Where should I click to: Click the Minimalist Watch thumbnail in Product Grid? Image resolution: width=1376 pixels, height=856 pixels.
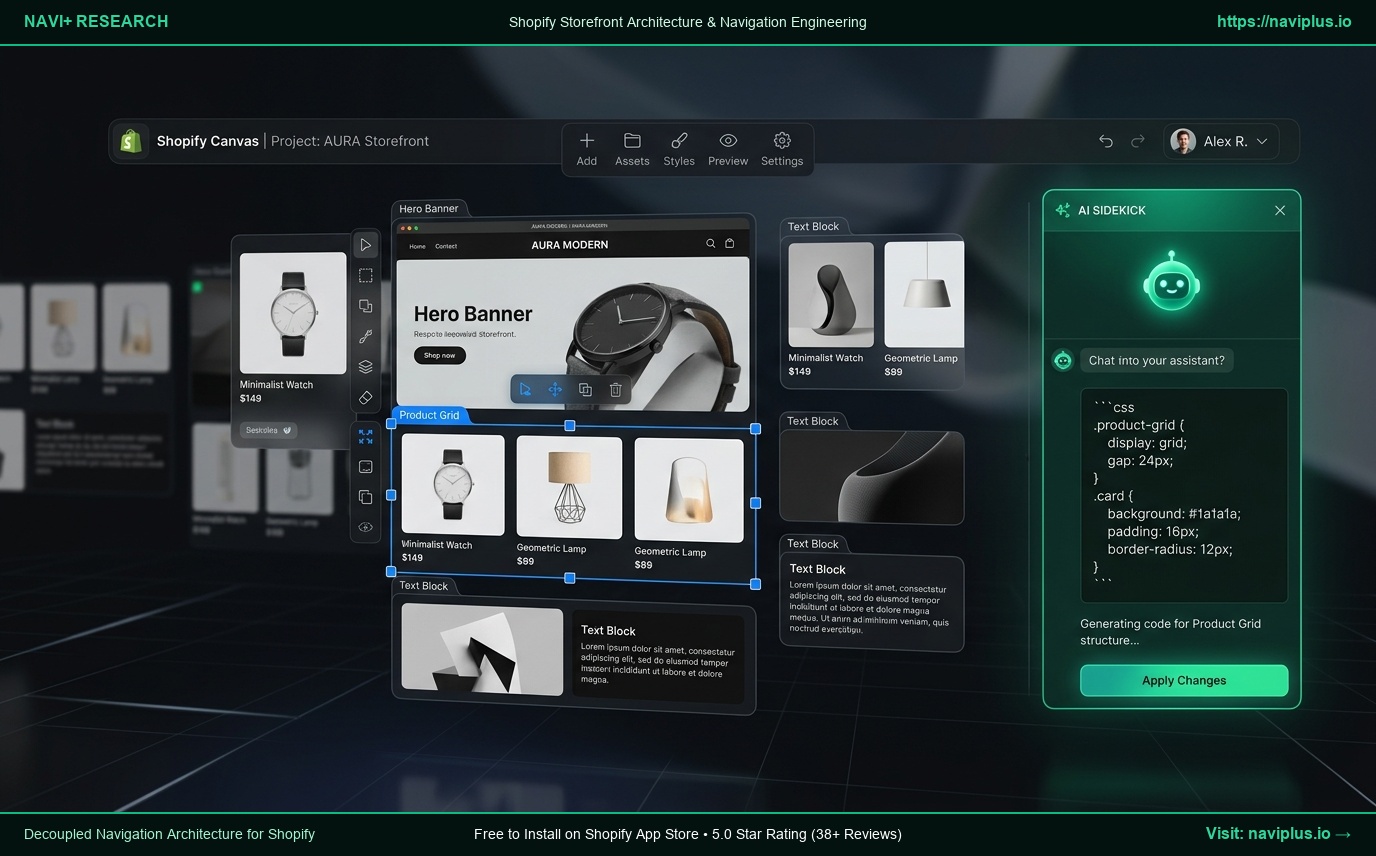(453, 484)
